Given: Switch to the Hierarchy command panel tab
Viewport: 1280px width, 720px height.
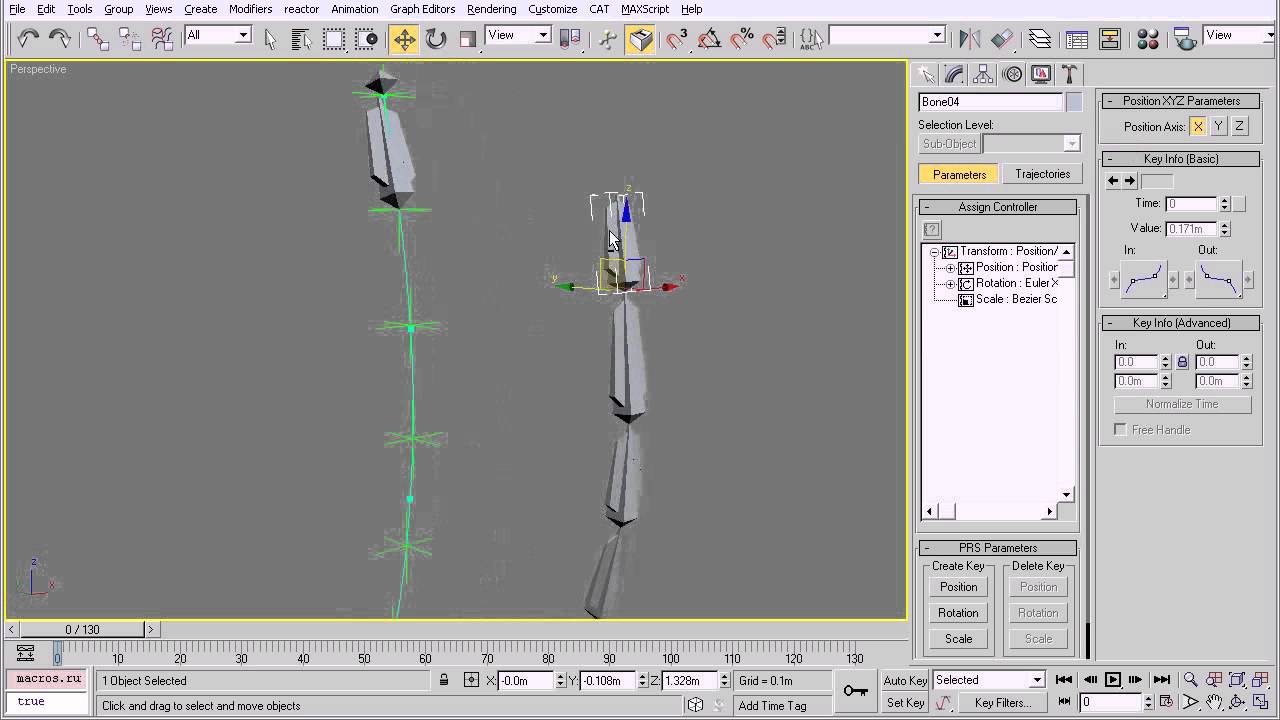Looking at the screenshot, I should (x=983, y=75).
